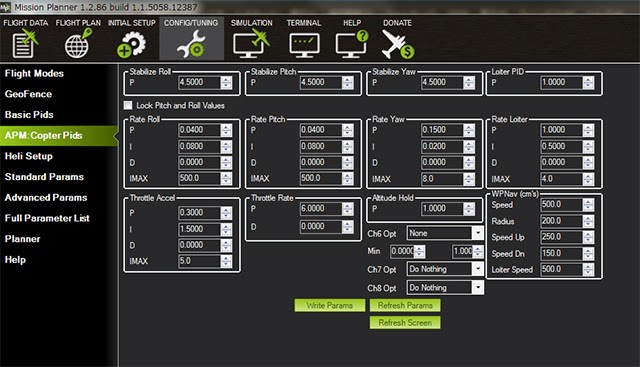Click Rate Yaw IMAX value field
The image size is (640, 367).
(x=442, y=179)
